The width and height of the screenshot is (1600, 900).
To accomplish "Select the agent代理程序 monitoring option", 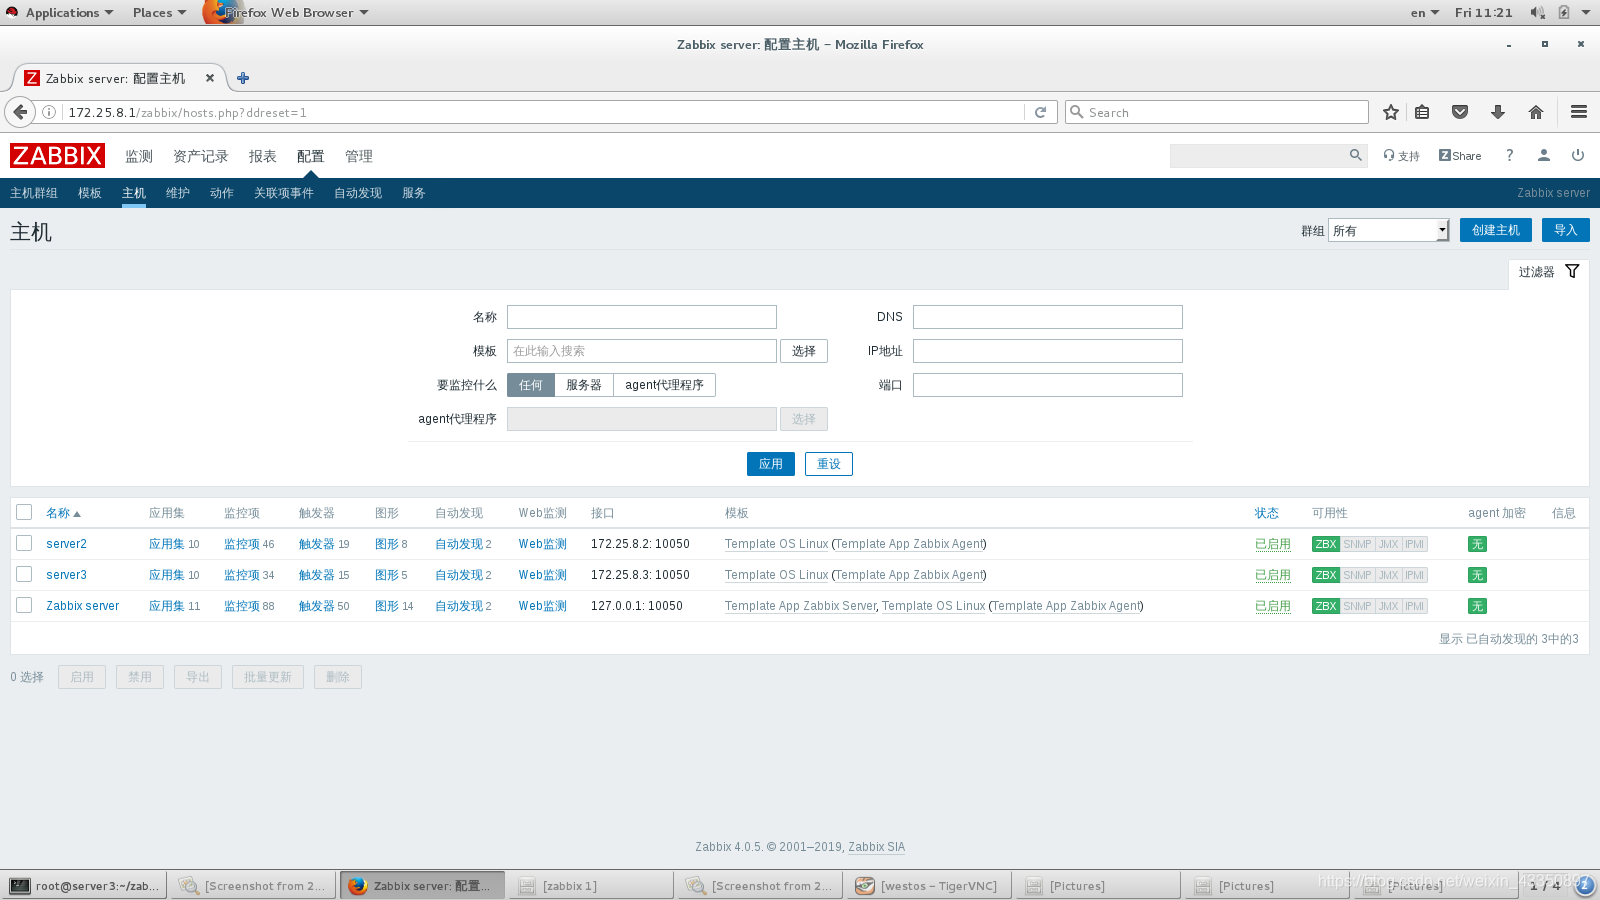I will tap(665, 385).
